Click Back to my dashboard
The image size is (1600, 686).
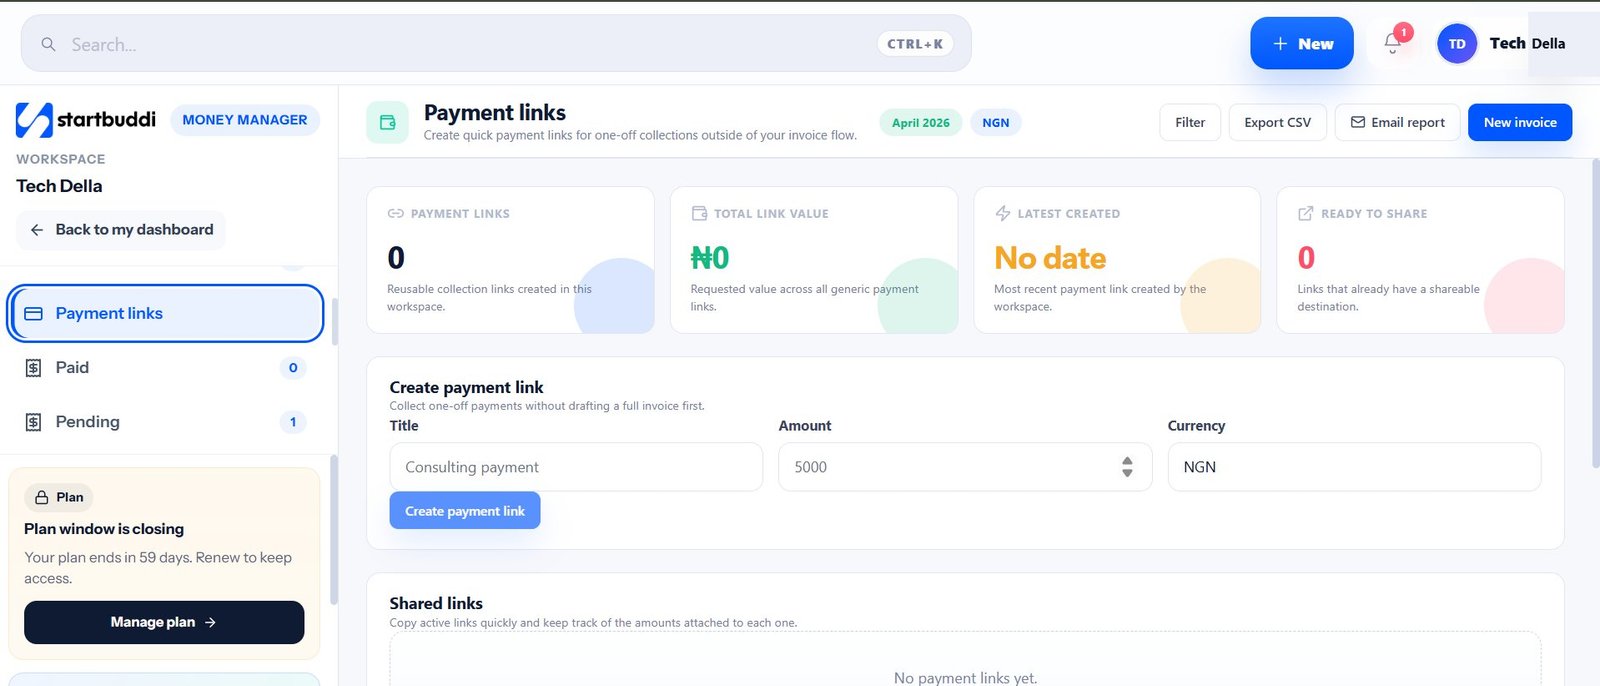(x=121, y=230)
